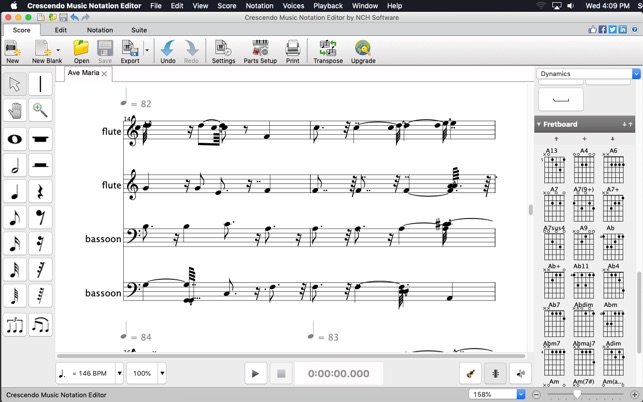Switch to the Notation ribbon tab

[x=100, y=30]
